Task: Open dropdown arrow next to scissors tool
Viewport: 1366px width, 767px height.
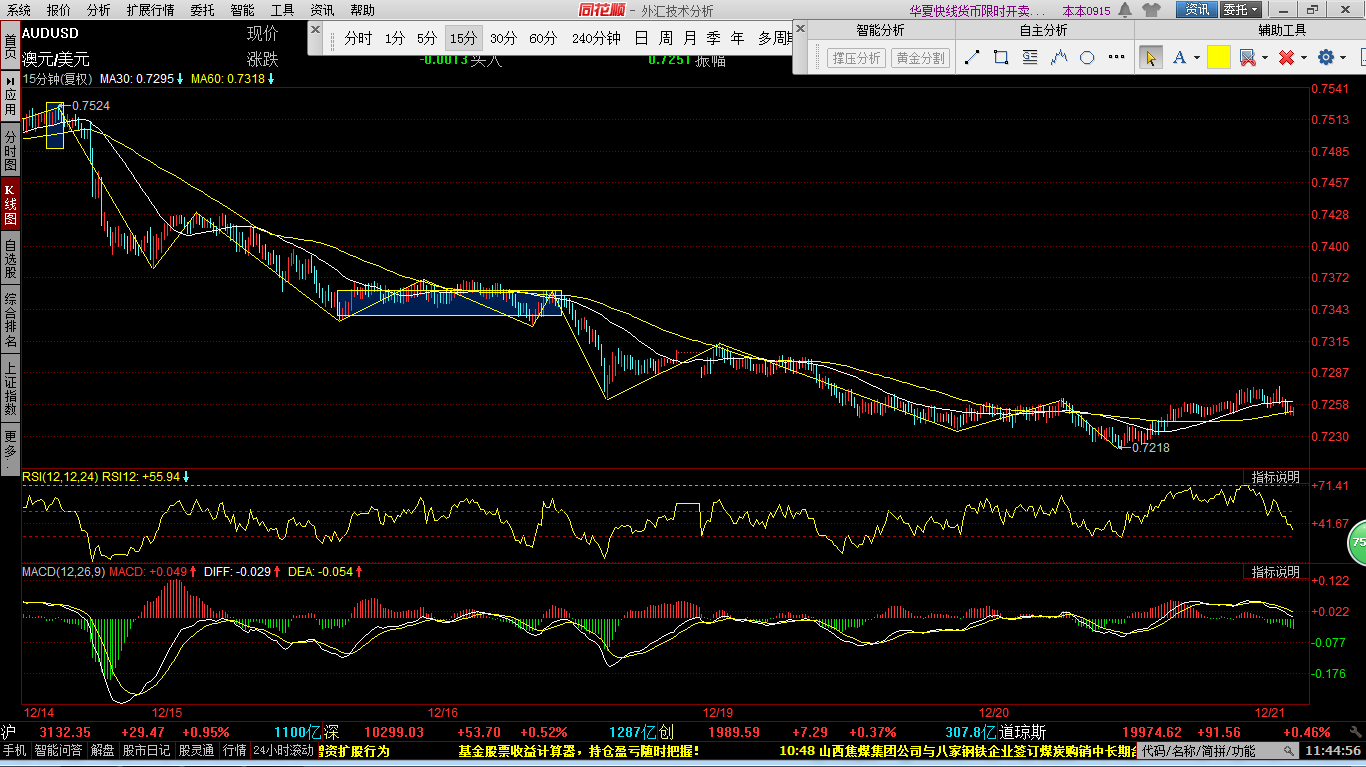Action: (1265, 58)
